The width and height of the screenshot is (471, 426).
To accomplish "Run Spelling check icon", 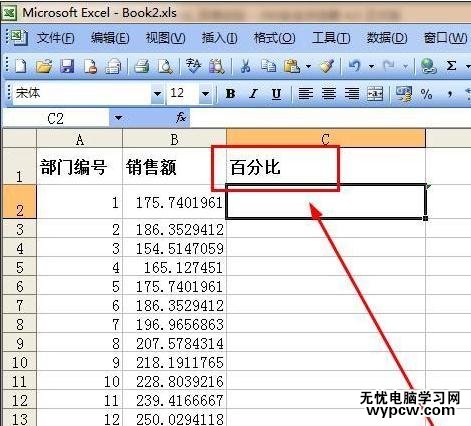I will pyautogui.click(x=193, y=66).
